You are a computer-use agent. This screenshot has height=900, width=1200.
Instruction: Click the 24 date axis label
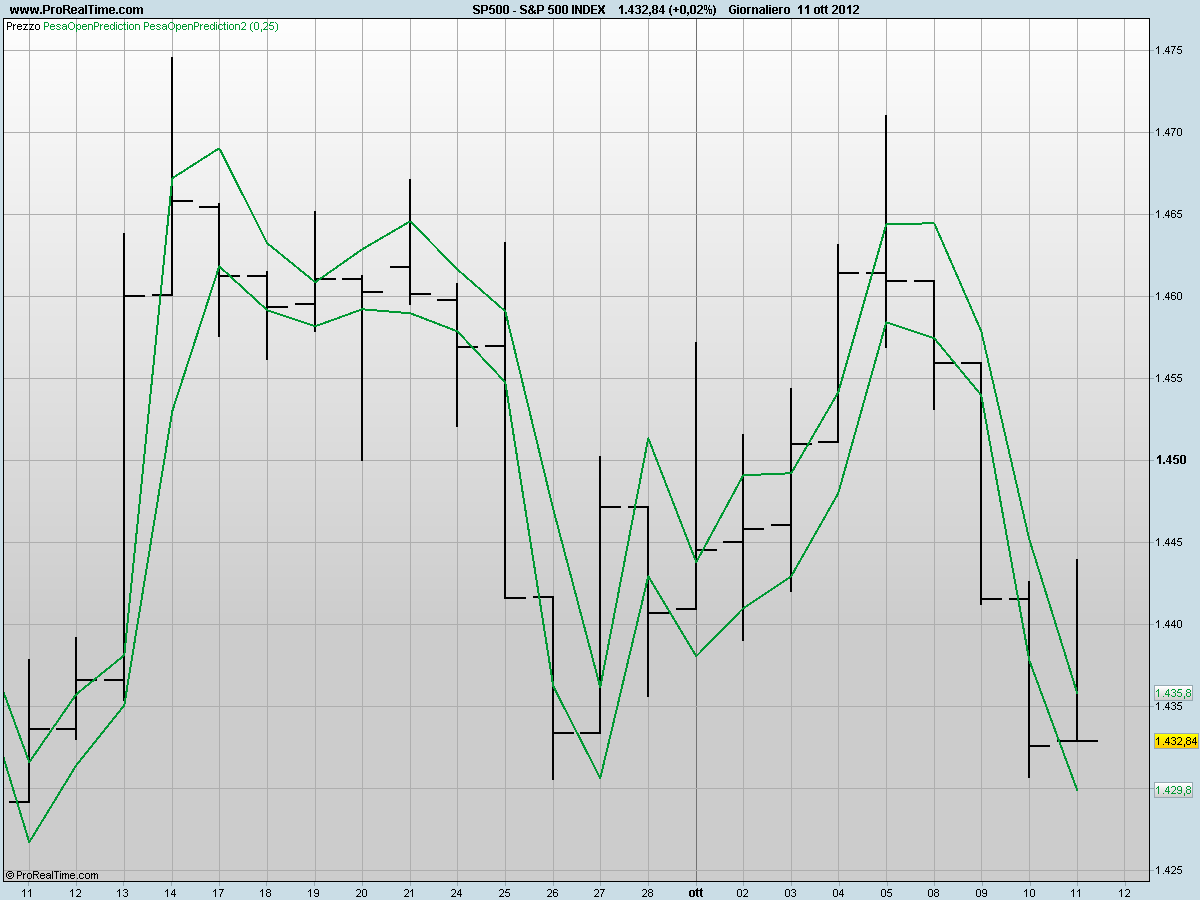tap(457, 891)
